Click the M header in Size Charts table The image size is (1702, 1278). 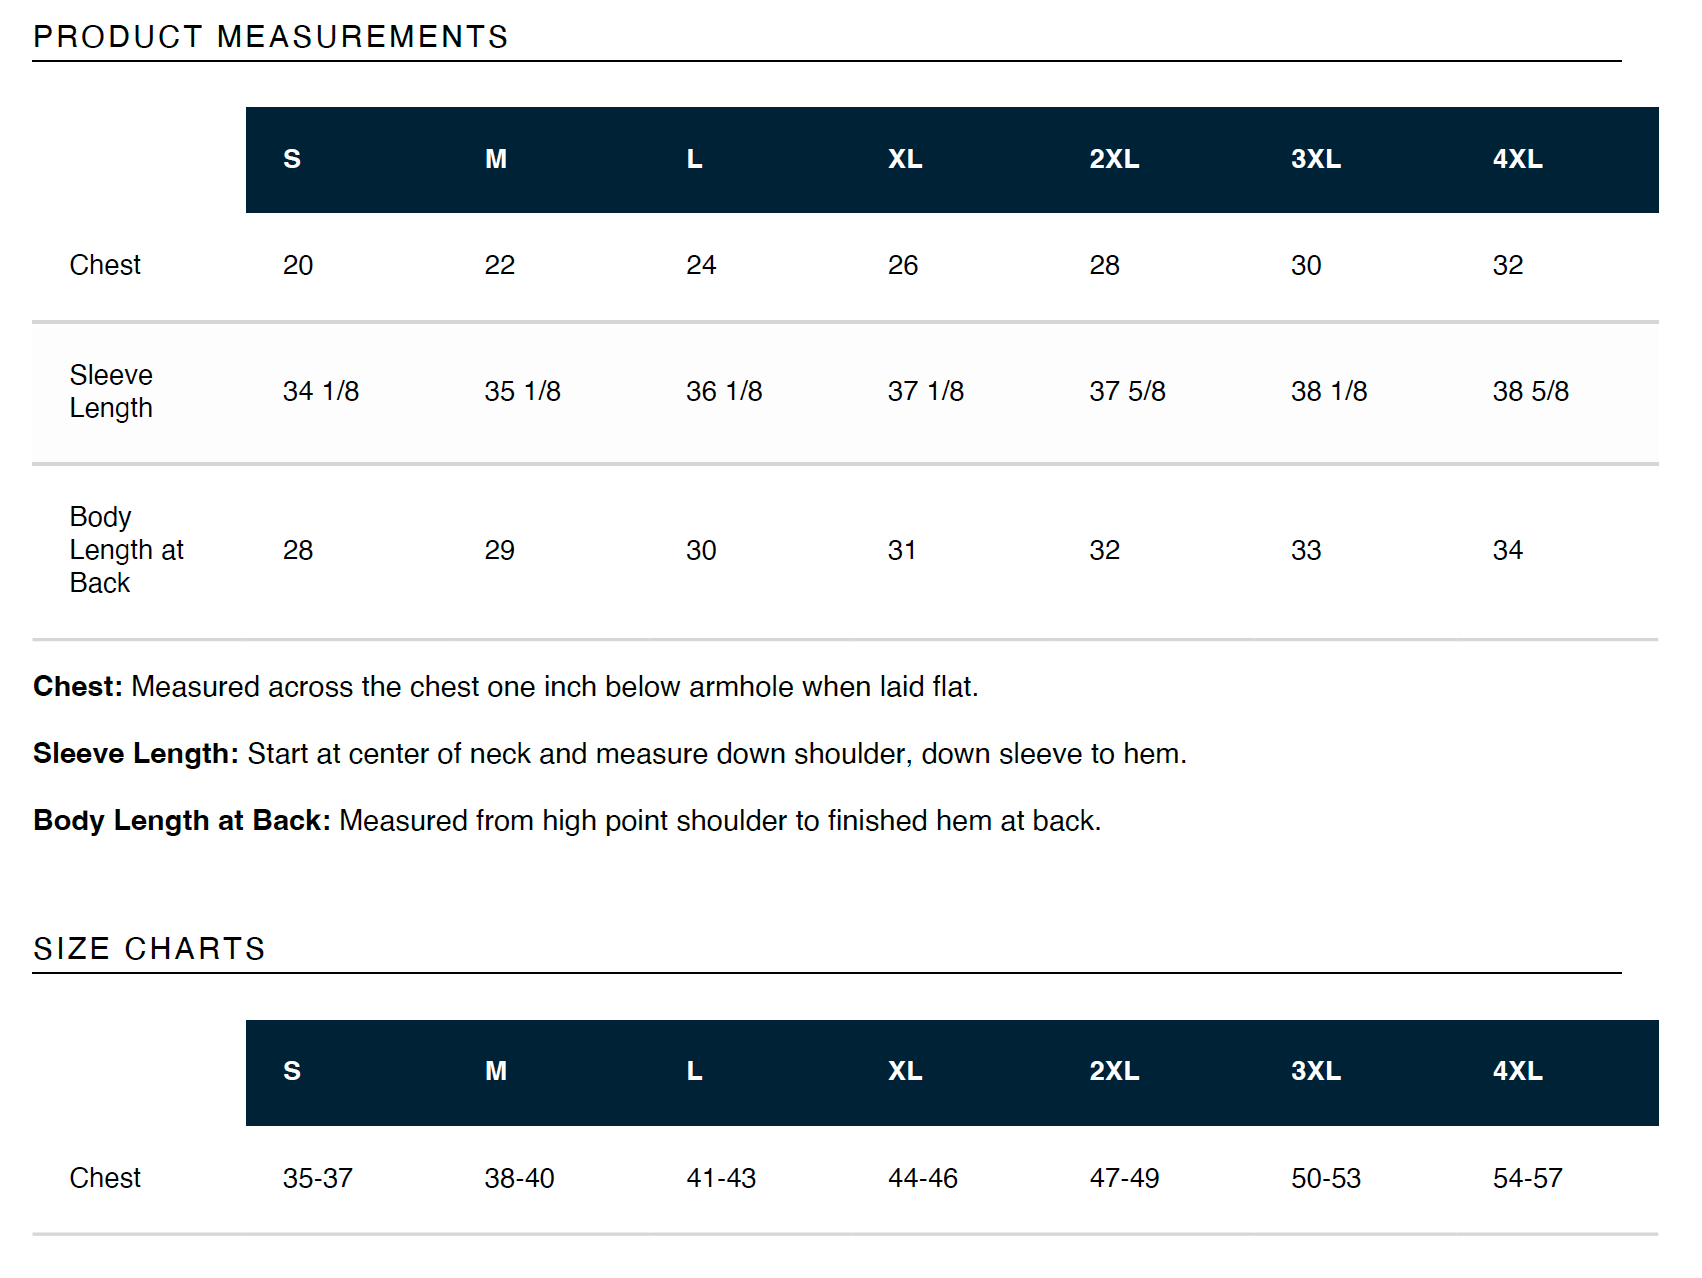(x=496, y=1071)
